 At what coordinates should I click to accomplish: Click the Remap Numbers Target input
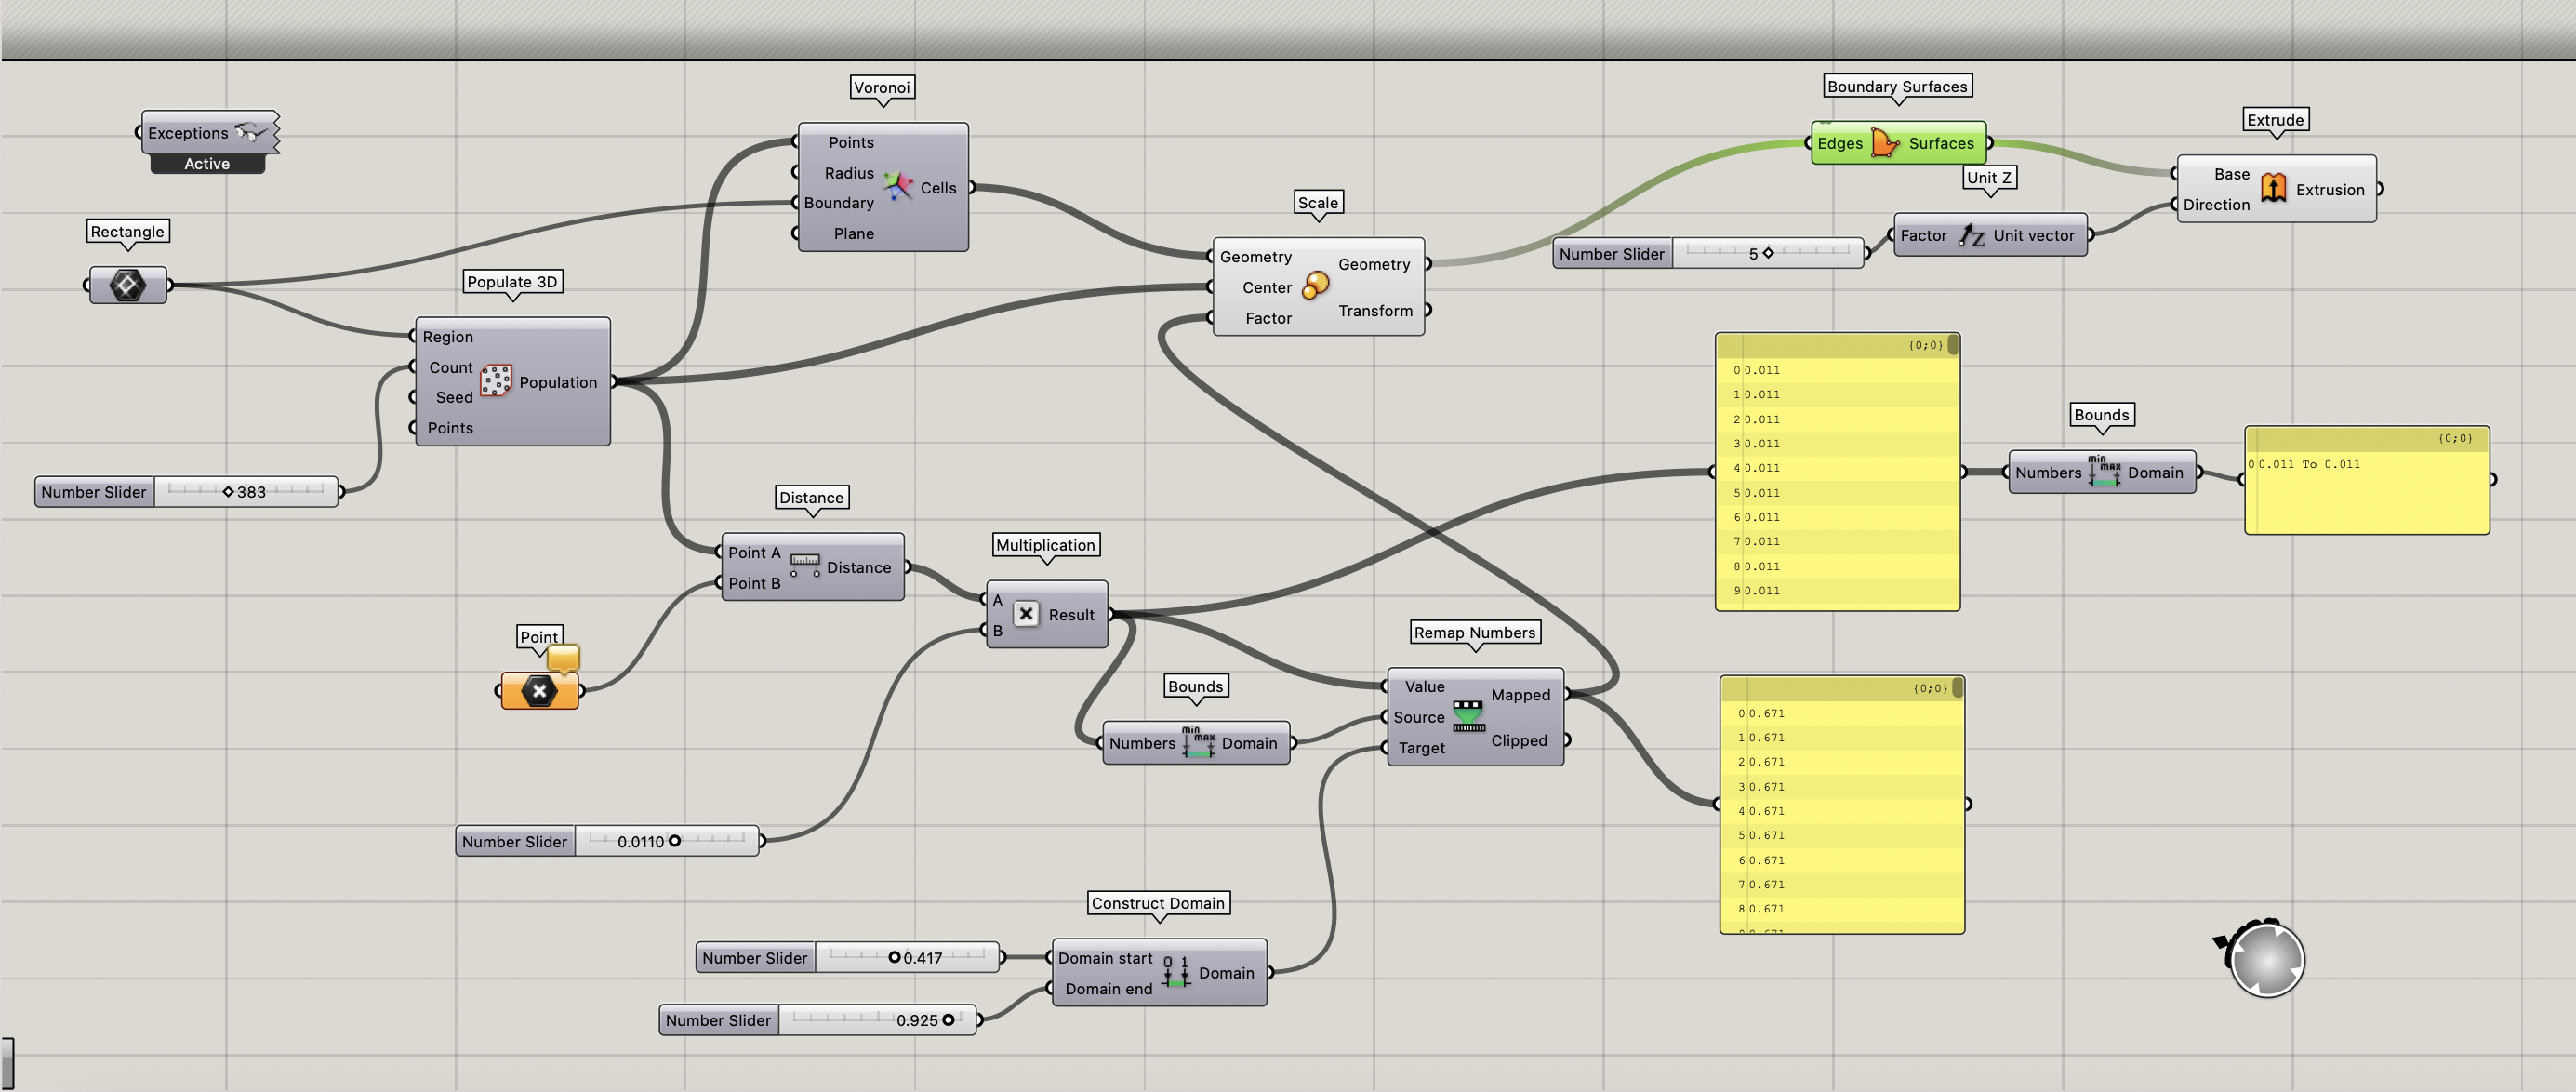pos(1421,748)
